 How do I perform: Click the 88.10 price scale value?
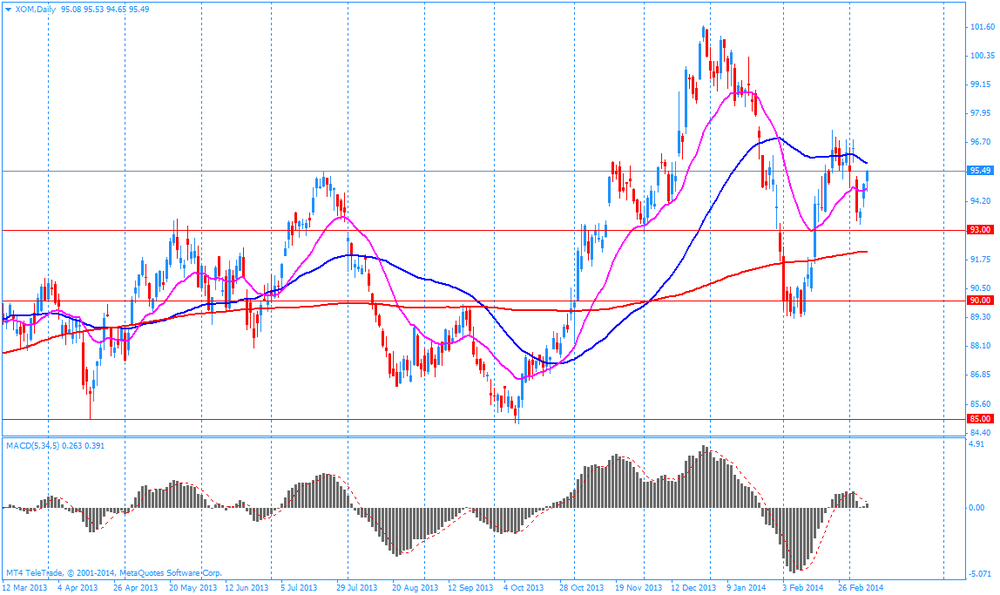tap(982, 346)
